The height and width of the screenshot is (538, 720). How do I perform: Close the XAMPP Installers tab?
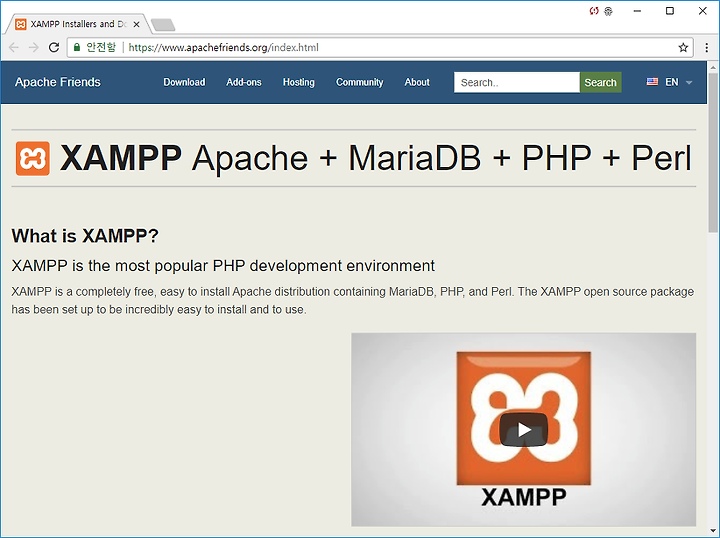(x=136, y=24)
